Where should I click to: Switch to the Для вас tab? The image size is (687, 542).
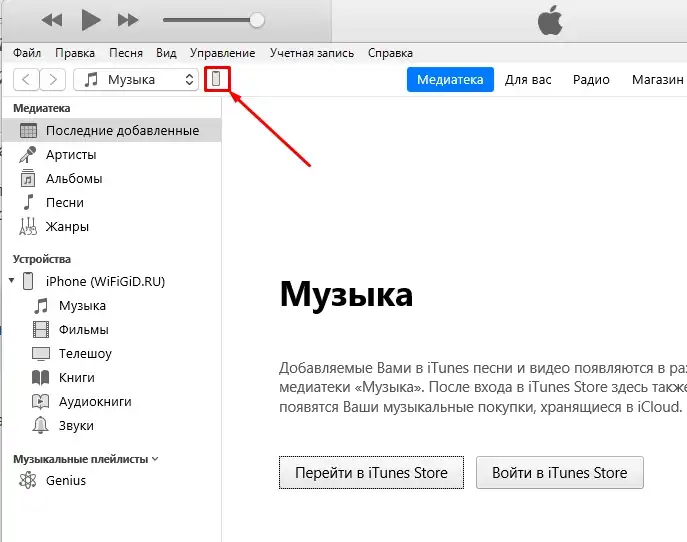tap(528, 80)
